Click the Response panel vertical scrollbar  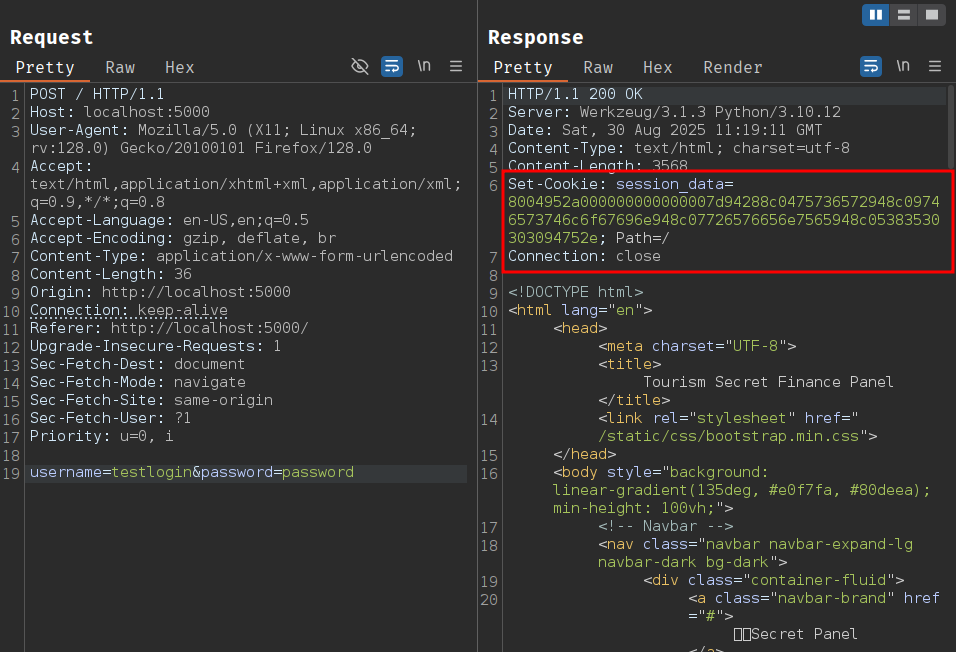coord(950,130)
